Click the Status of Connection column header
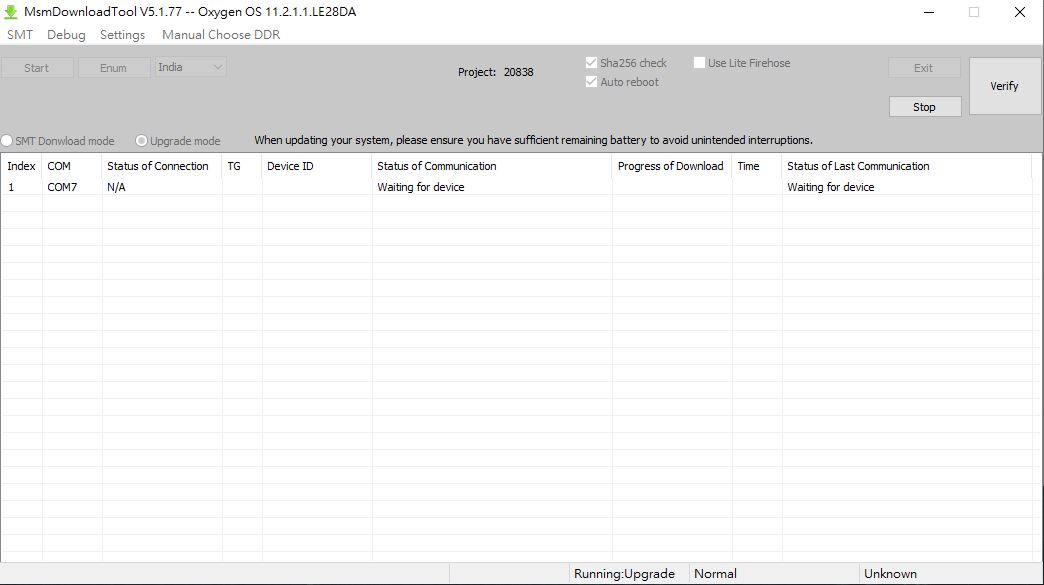1044x585 pixels. pos(162,166)
